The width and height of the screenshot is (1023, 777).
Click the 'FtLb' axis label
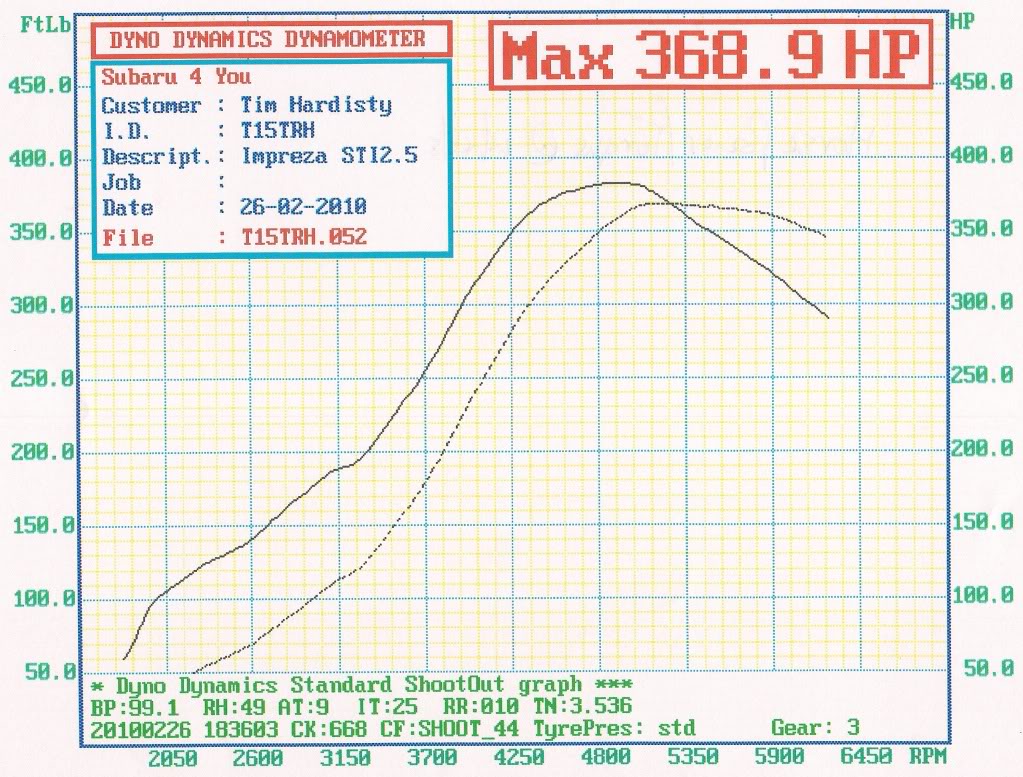[44, 25]
